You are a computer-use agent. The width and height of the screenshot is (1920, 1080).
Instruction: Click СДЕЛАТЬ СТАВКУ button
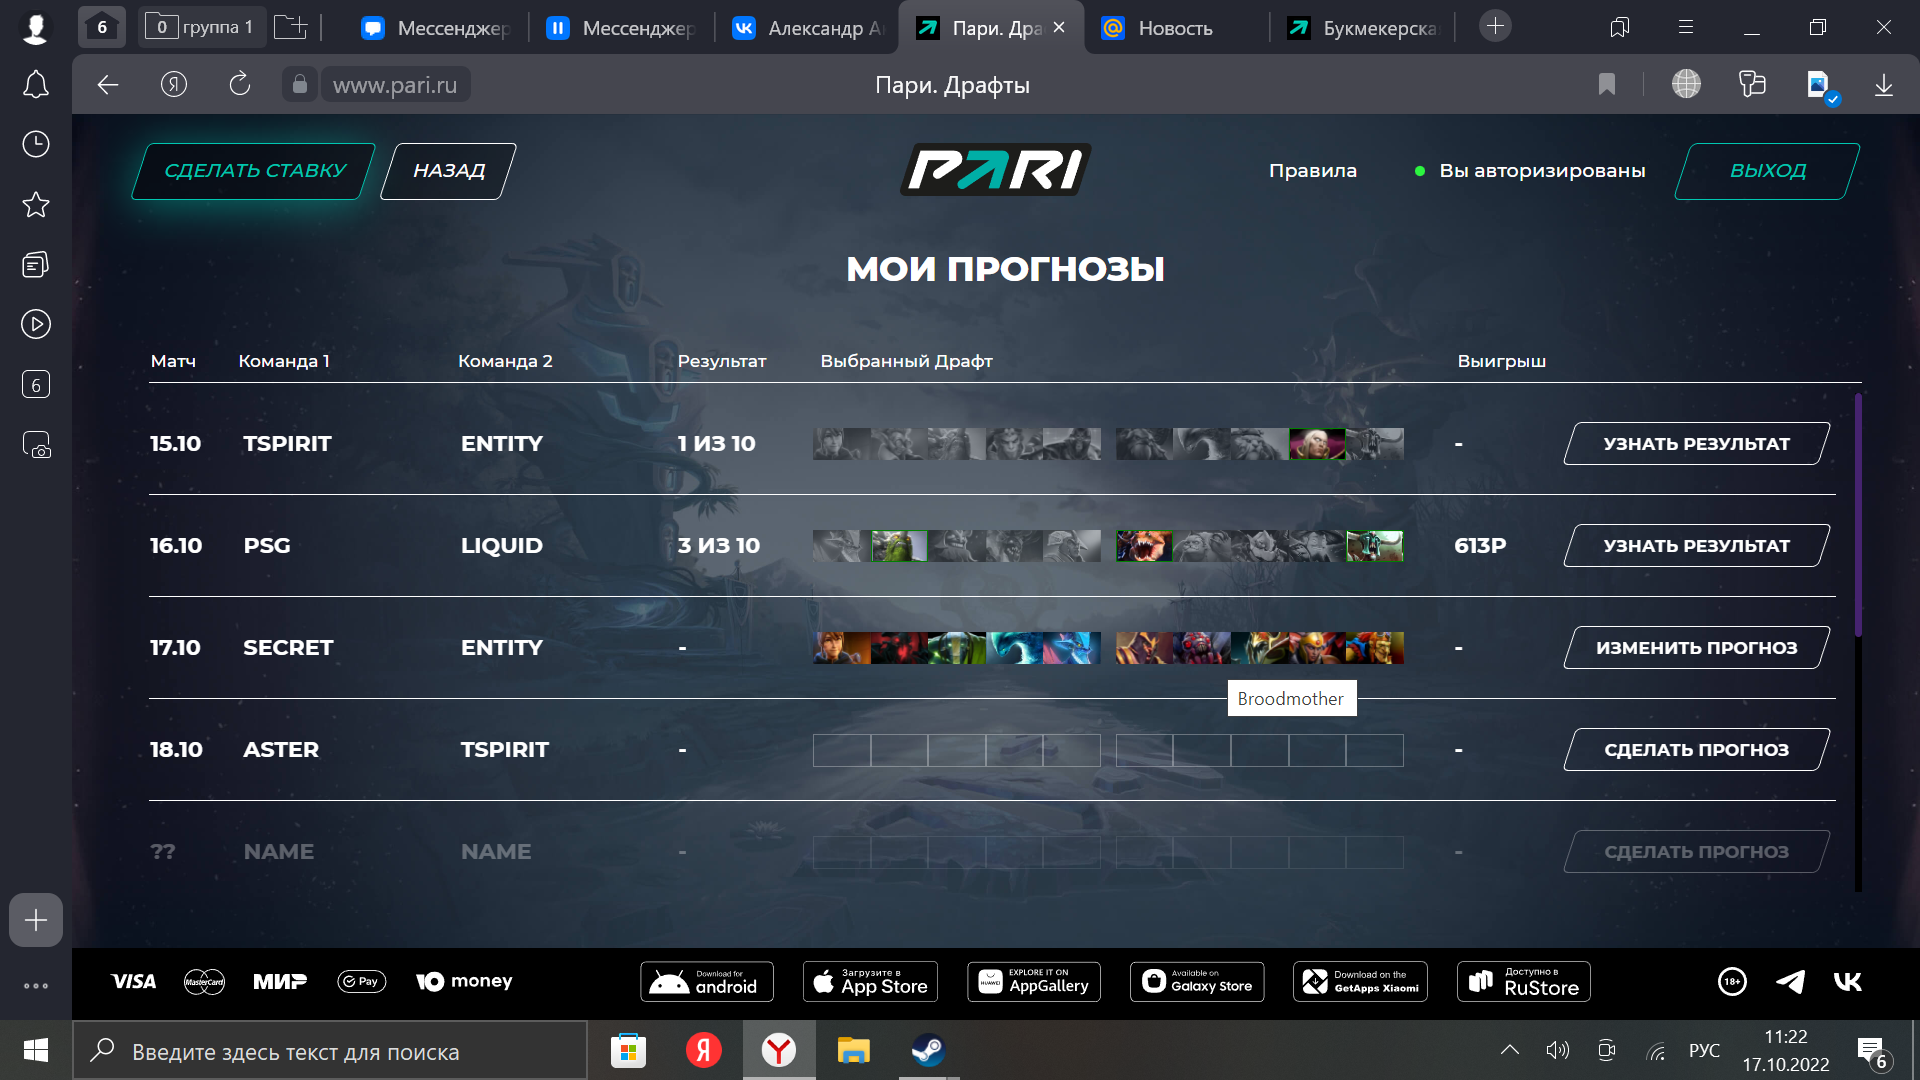(x=254, y=171)
